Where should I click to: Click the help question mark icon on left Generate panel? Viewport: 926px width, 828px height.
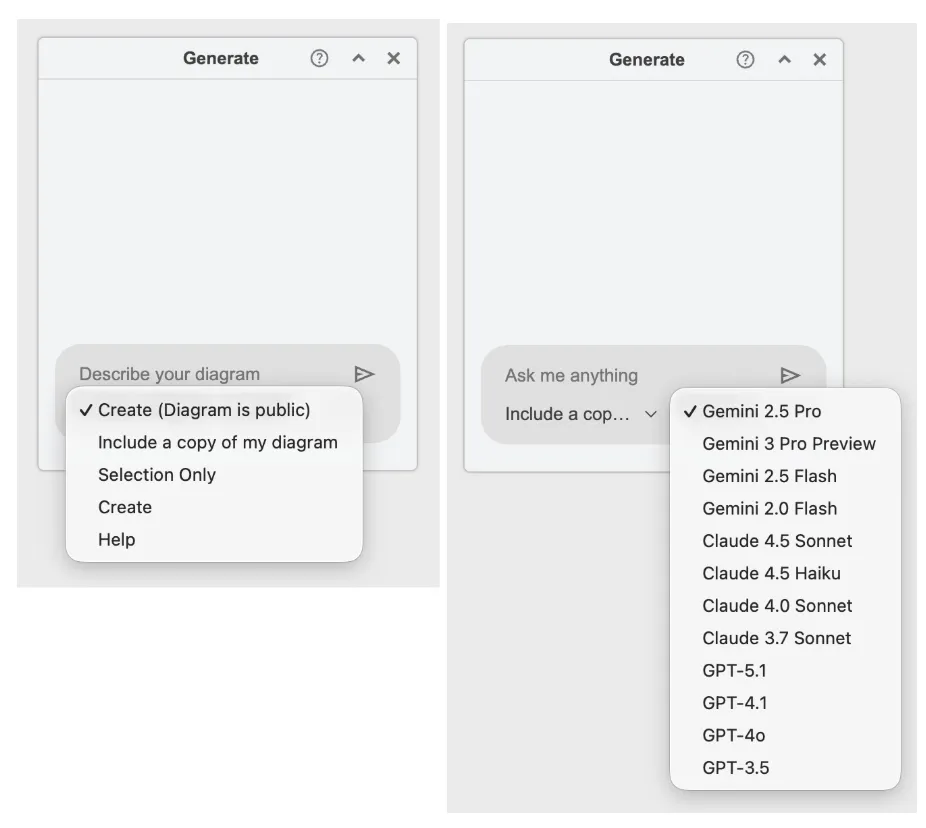[x=318, y=58]
